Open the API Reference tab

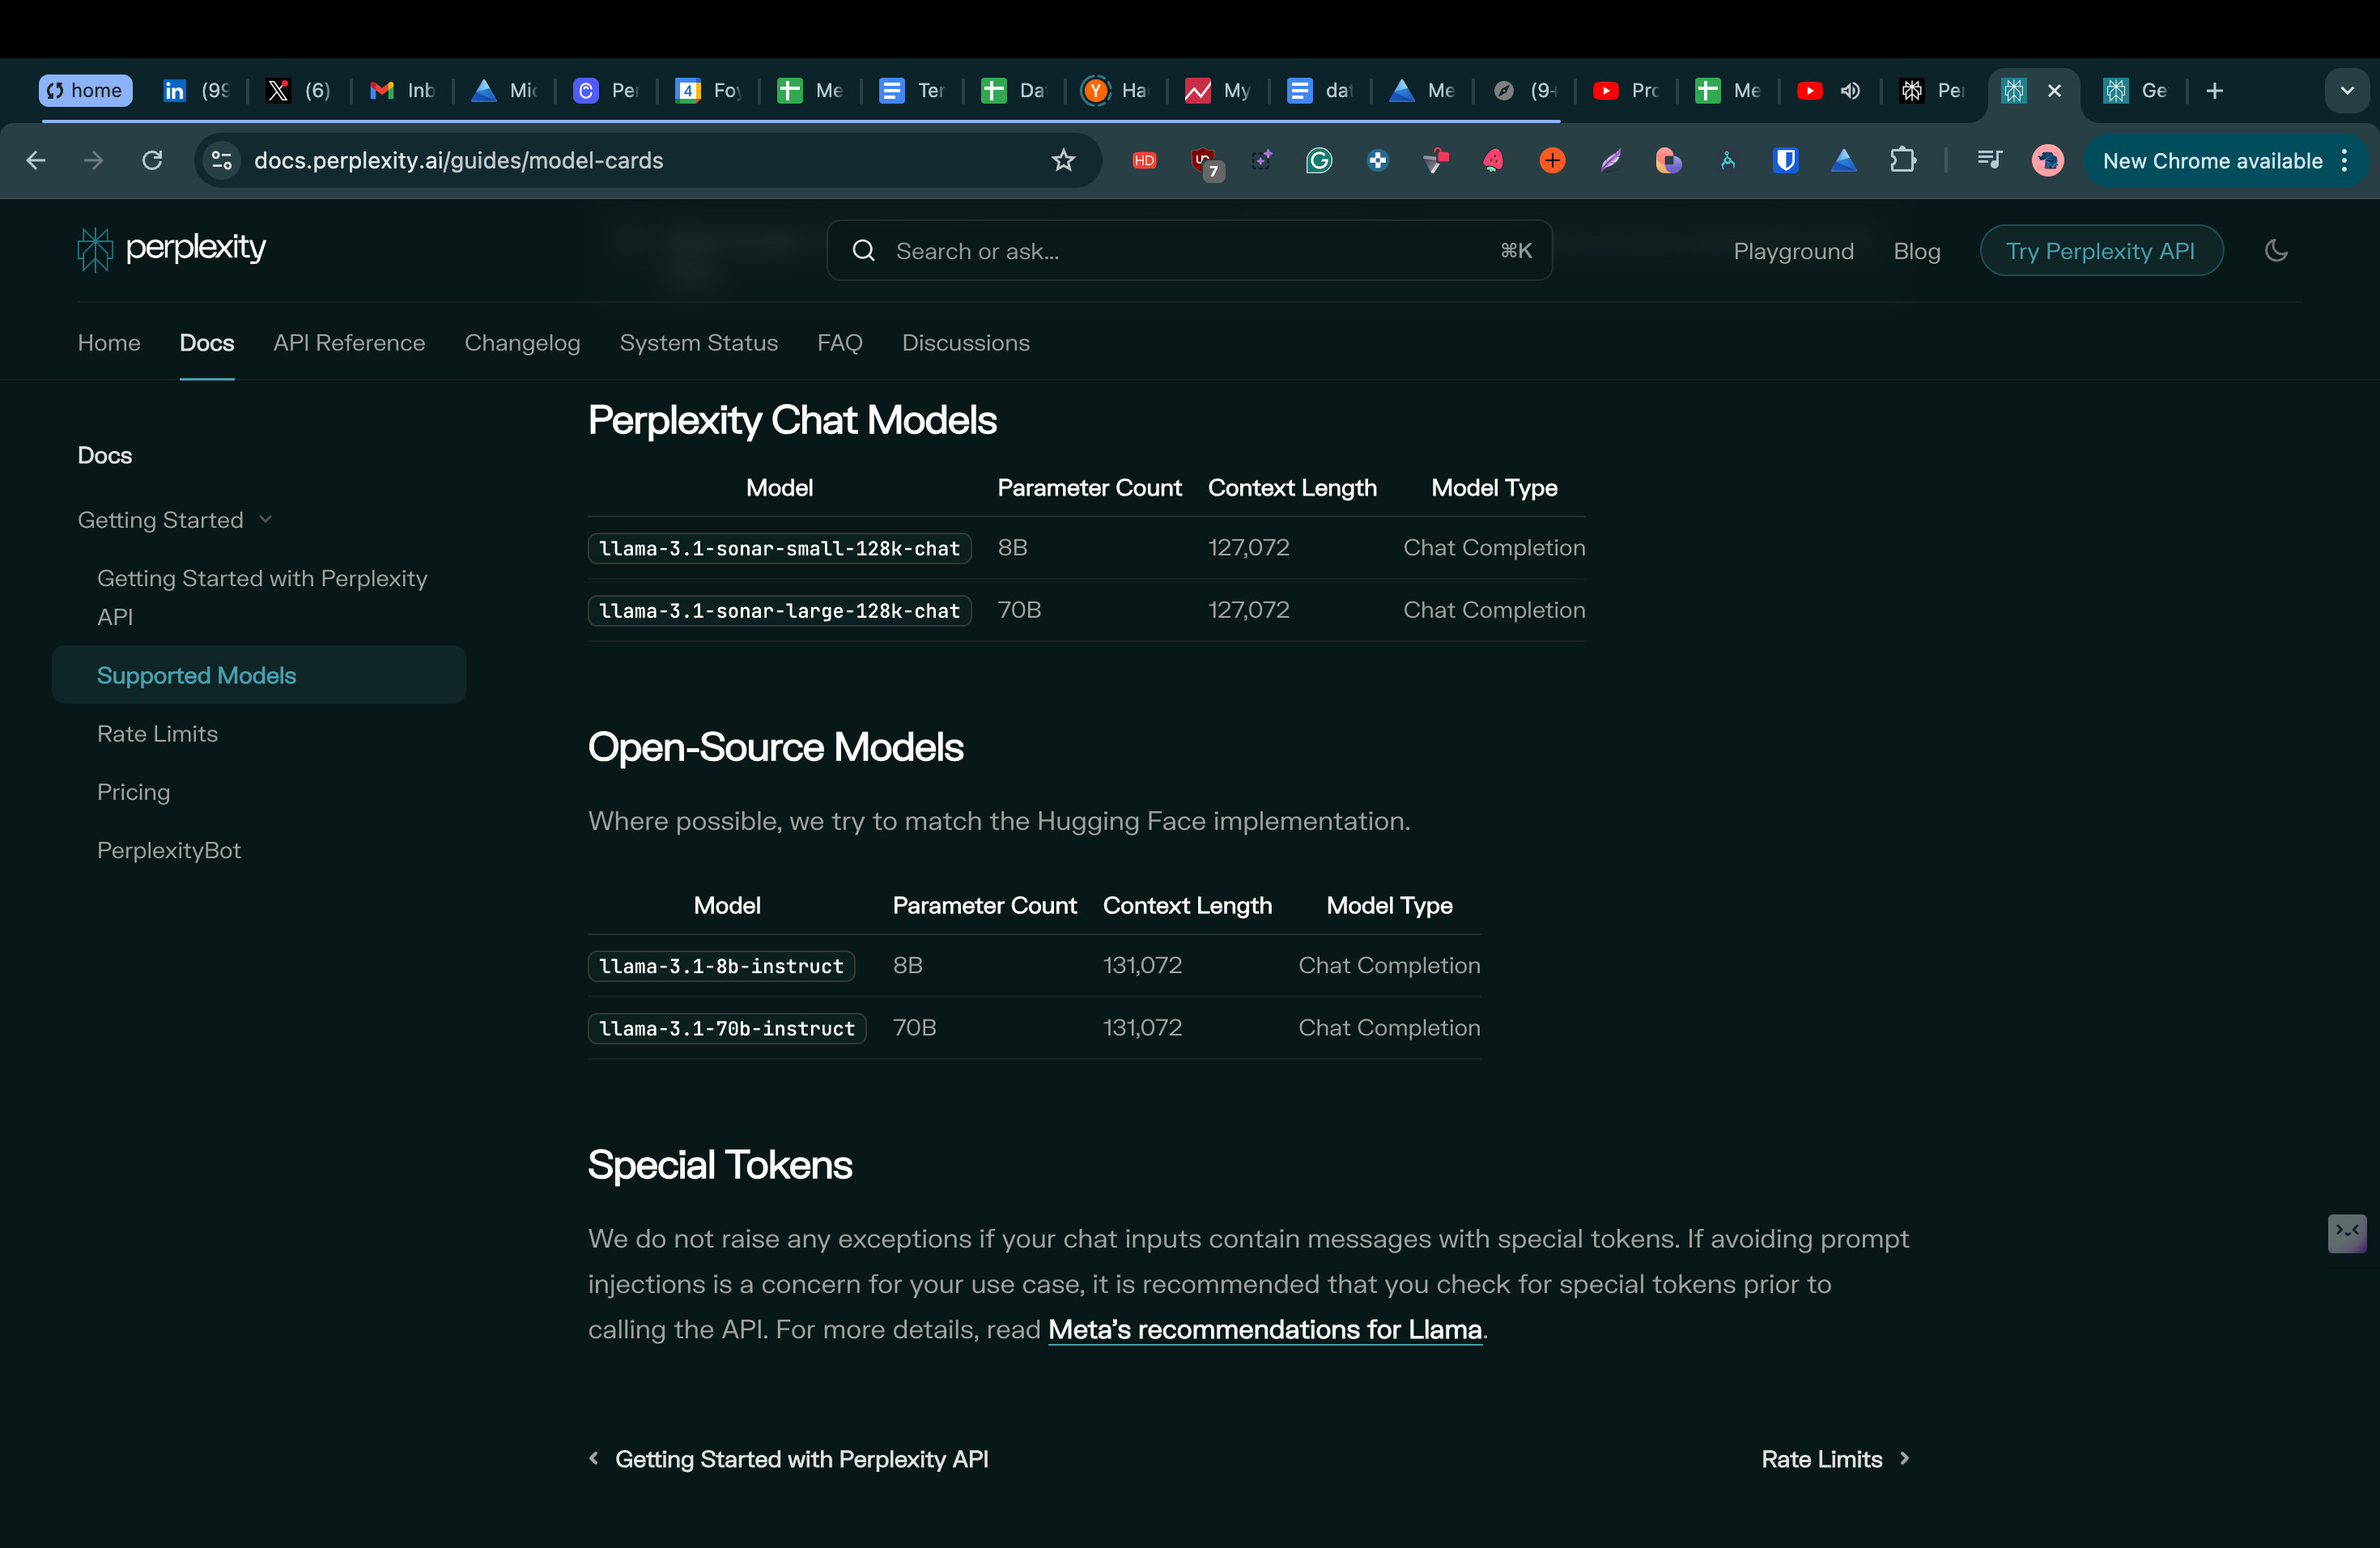349,343
